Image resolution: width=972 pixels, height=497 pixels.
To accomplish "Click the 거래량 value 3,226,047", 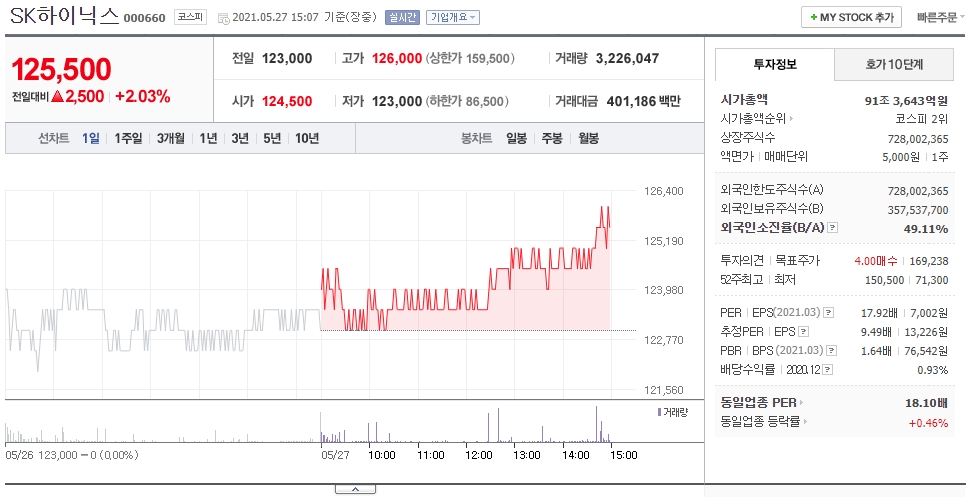I will coord(627,59).
